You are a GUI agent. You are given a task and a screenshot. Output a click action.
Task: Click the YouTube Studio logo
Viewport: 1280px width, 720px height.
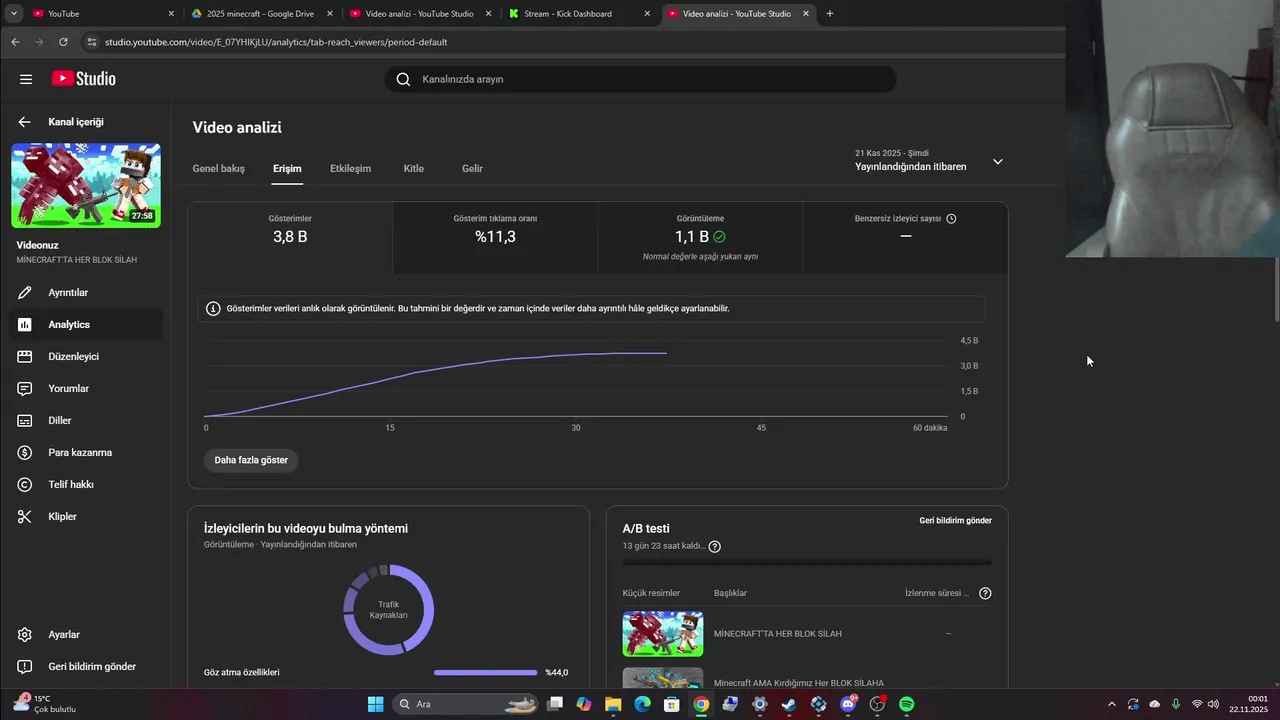[84, 79]
